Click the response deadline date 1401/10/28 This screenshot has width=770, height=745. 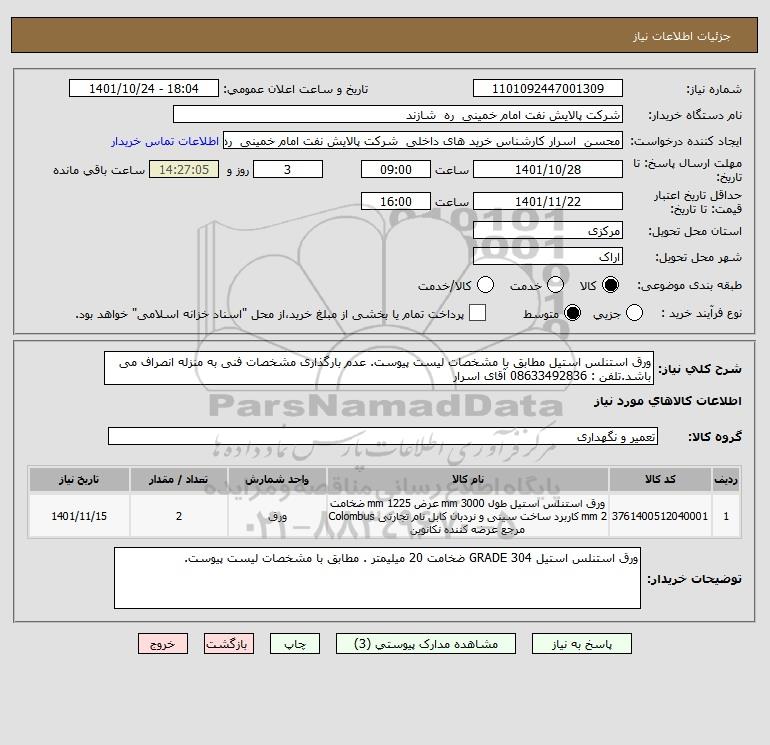pos(548,169)
